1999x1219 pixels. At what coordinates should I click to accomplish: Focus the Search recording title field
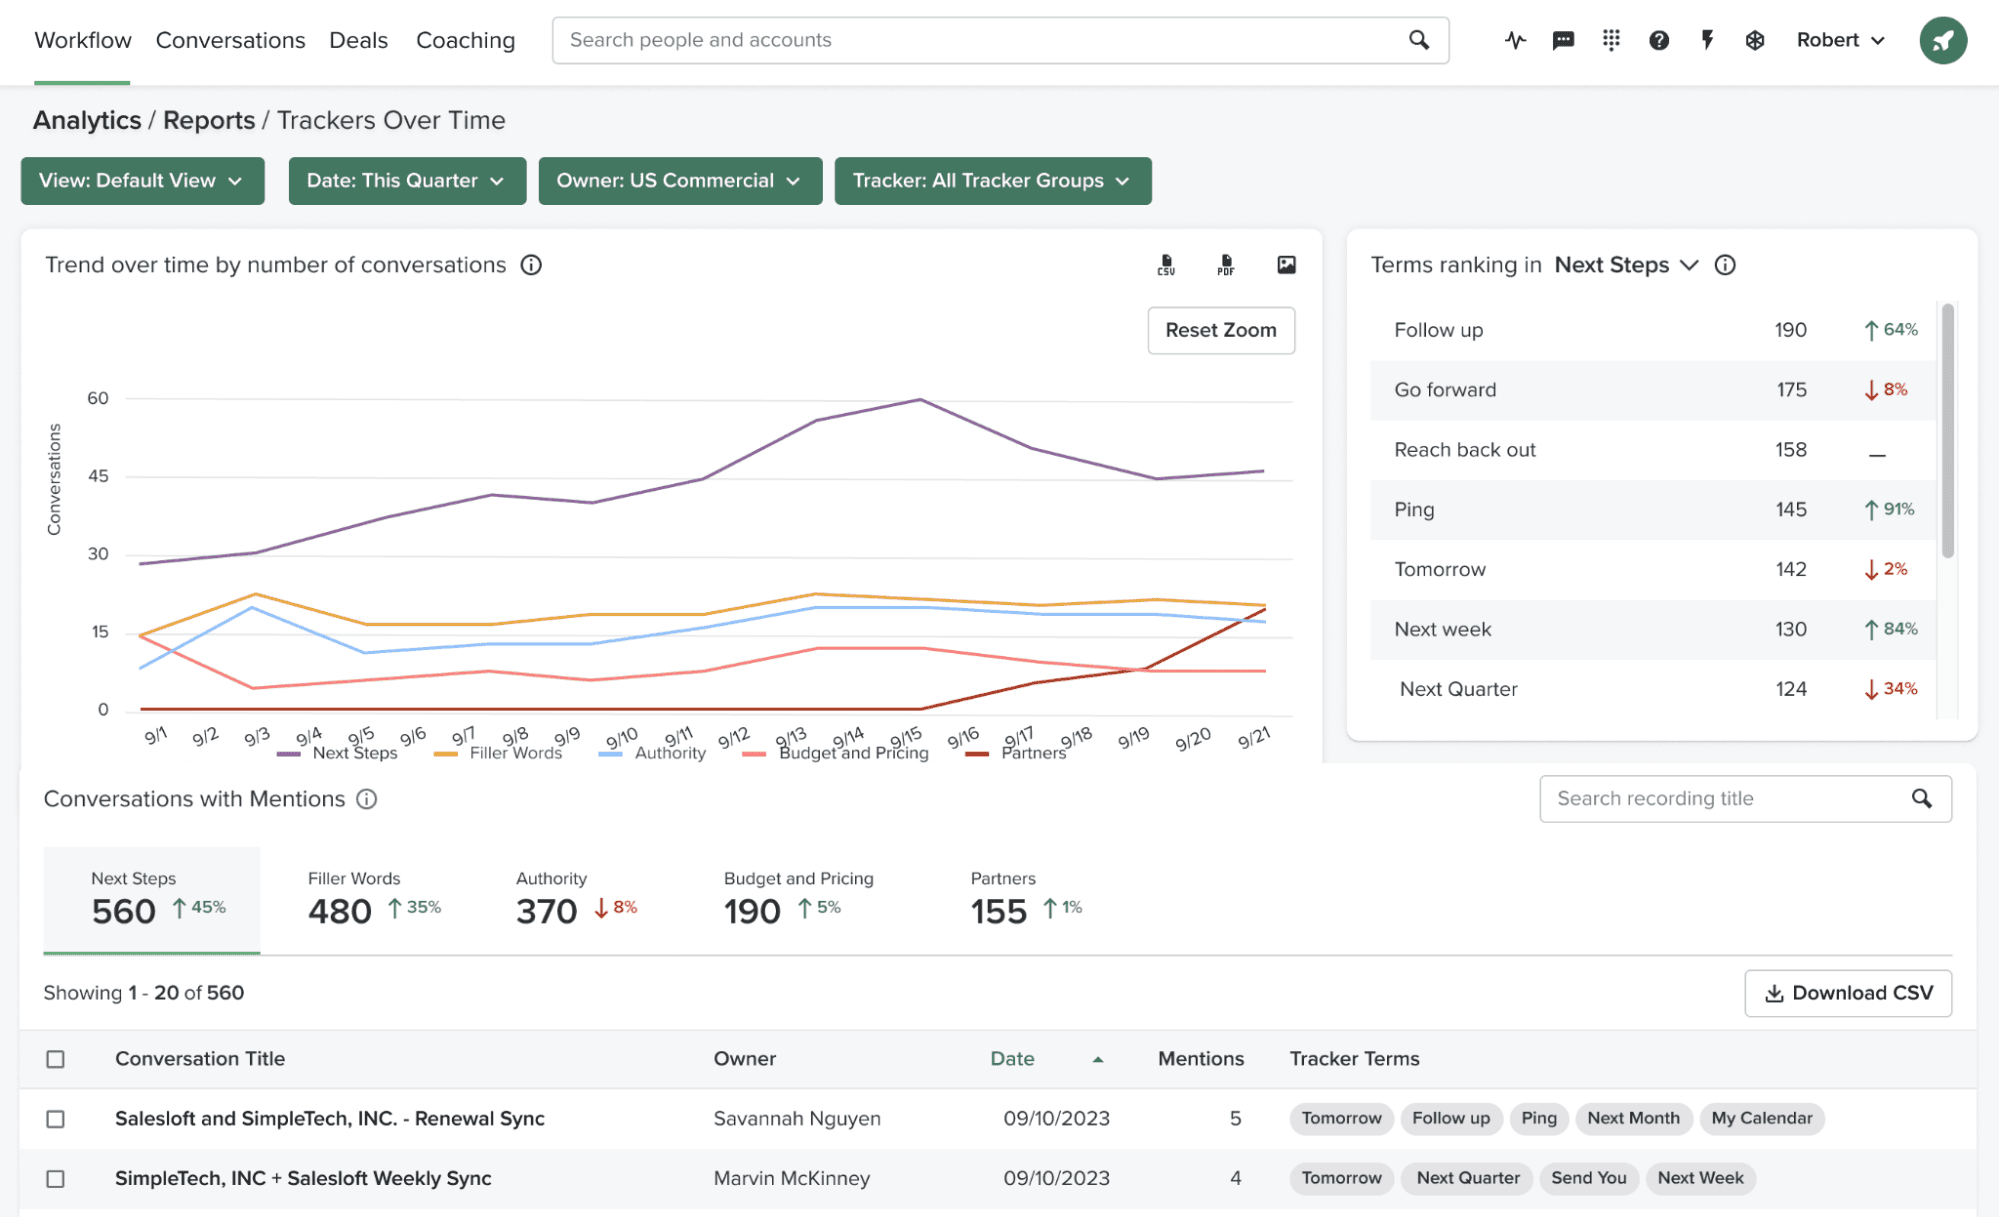[1745, 799]
